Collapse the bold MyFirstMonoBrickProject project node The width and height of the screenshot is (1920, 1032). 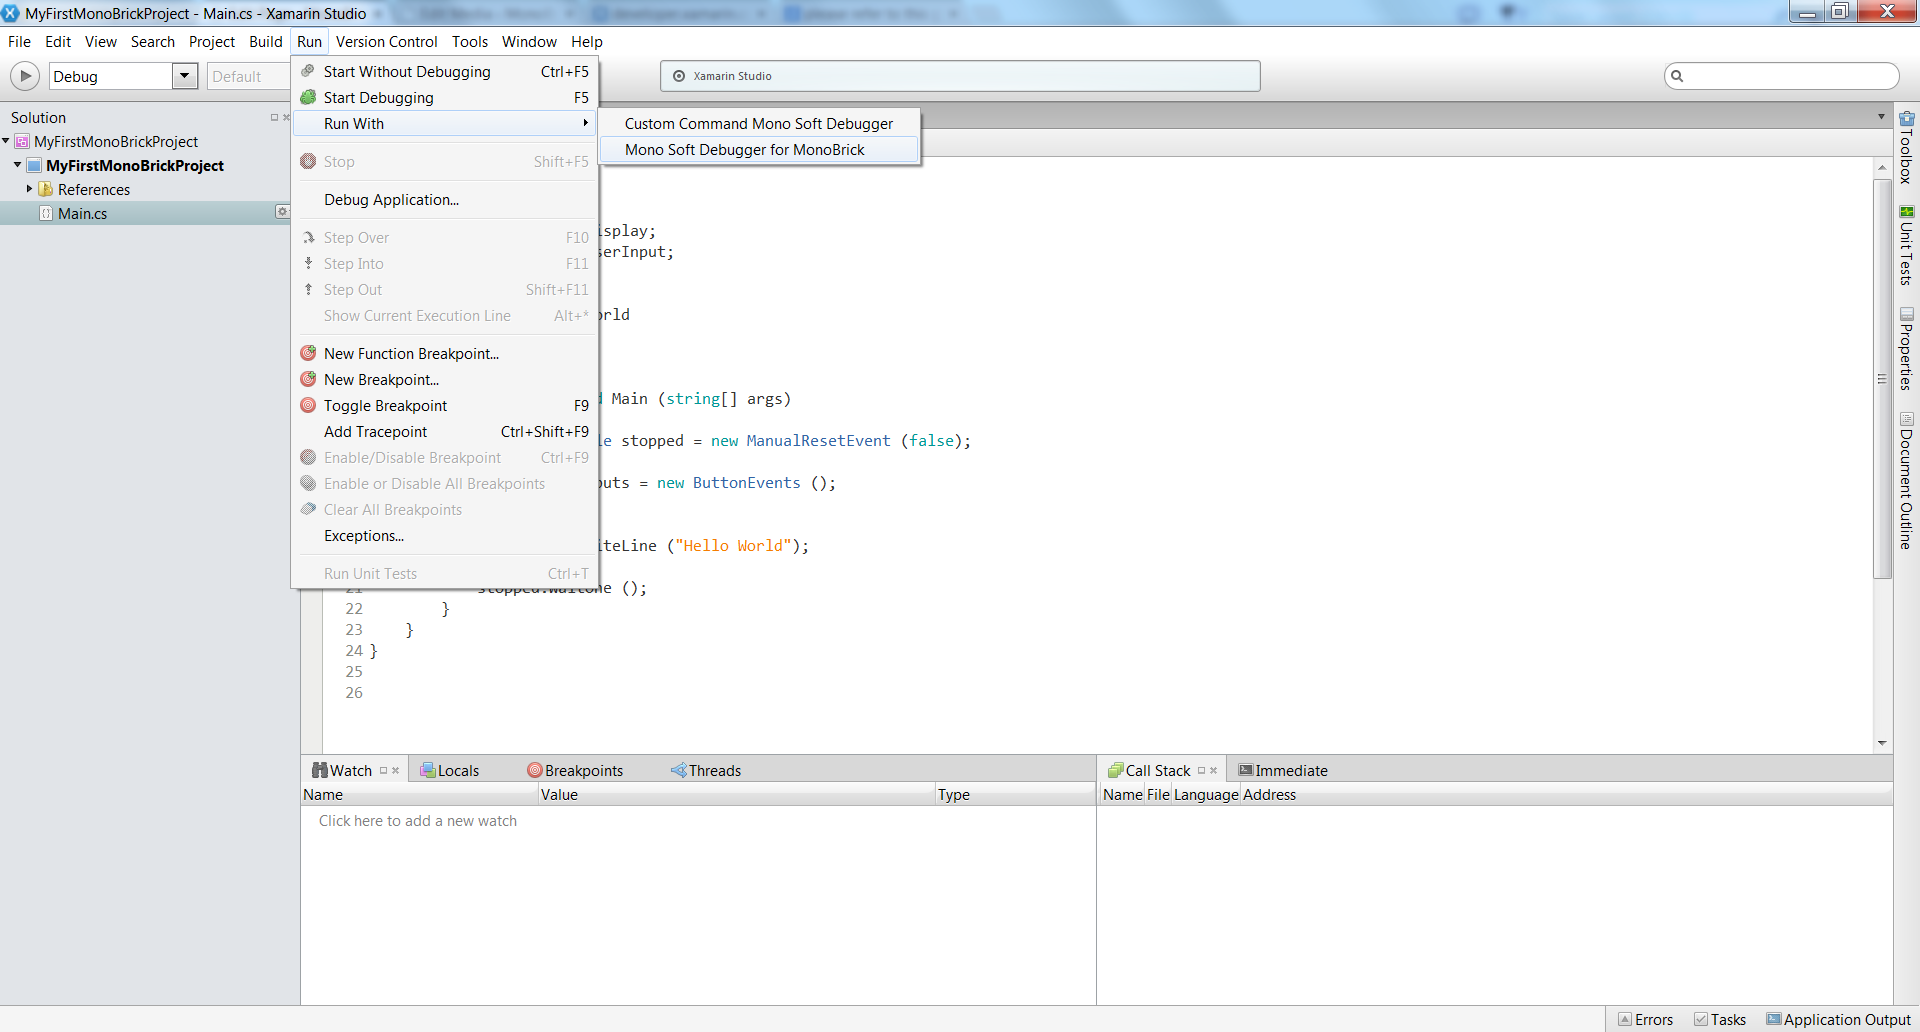(18, 165)
